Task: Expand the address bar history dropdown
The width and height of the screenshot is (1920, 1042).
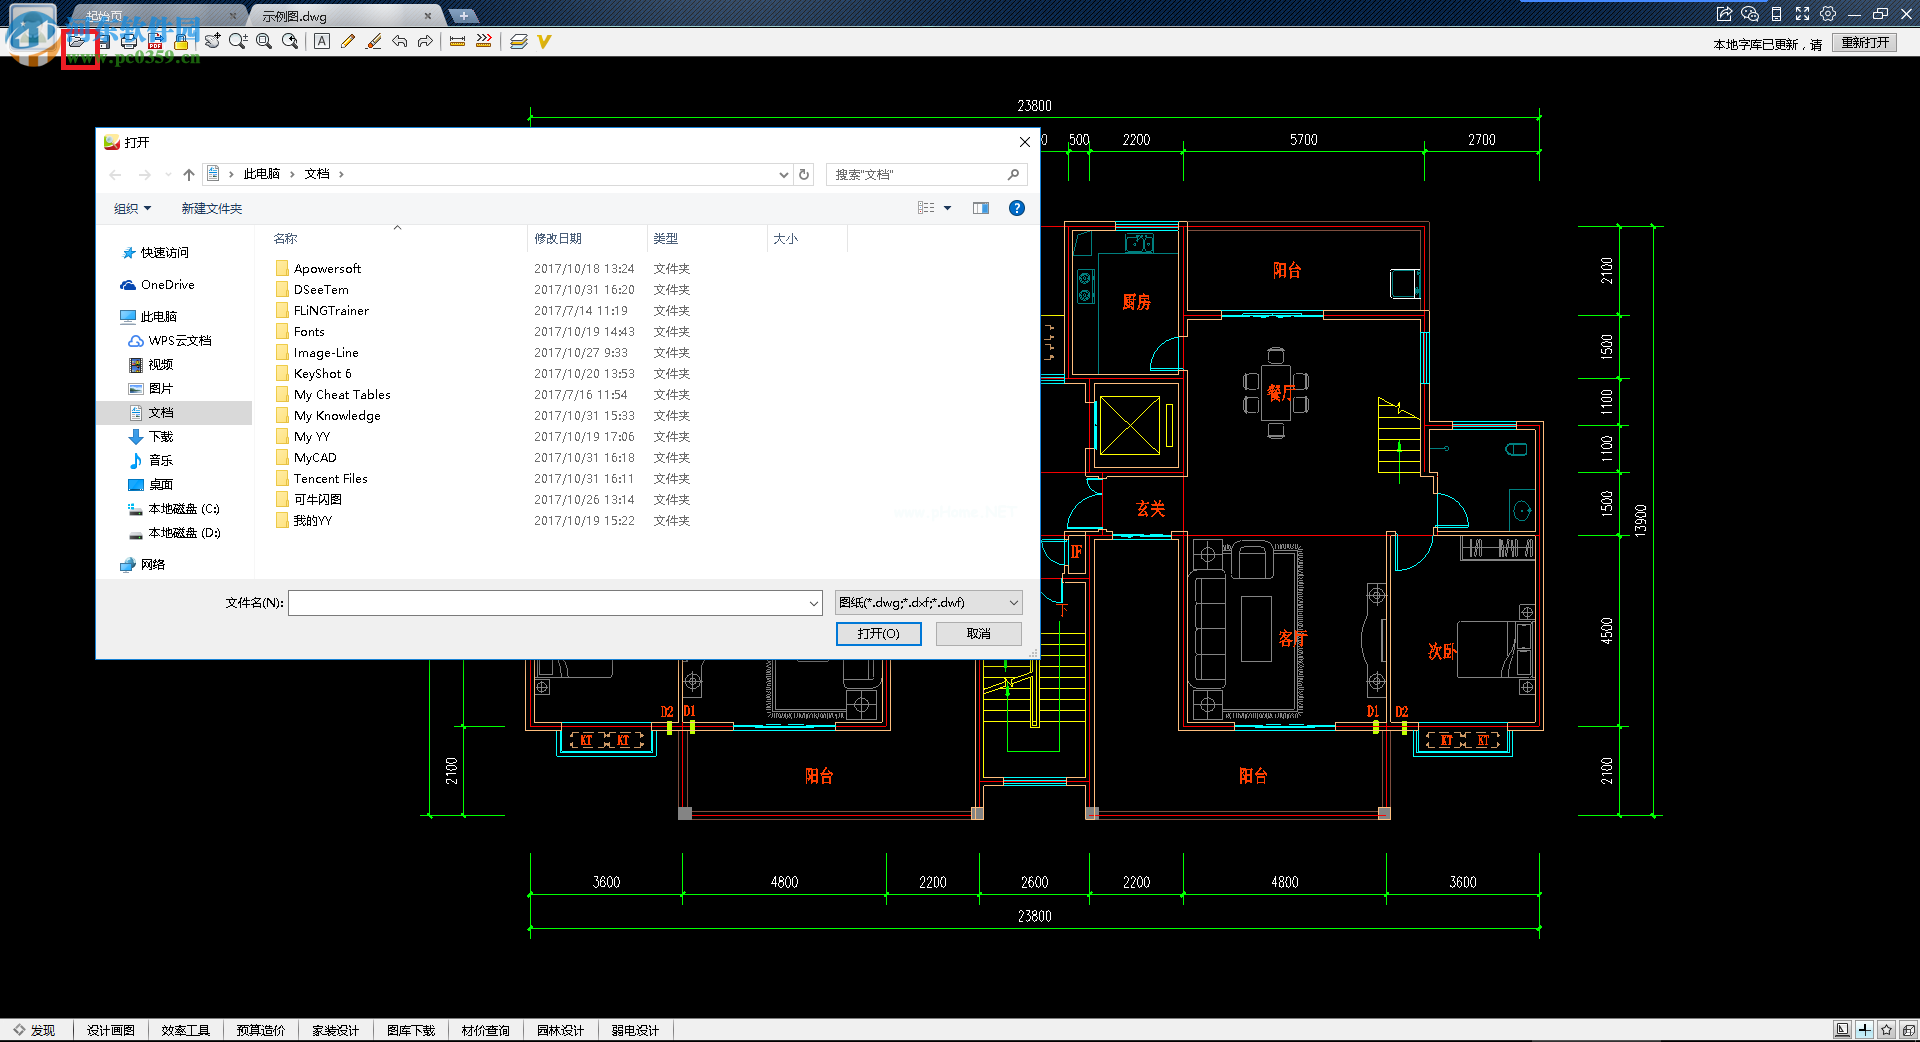Action: (x=783, y=174)
